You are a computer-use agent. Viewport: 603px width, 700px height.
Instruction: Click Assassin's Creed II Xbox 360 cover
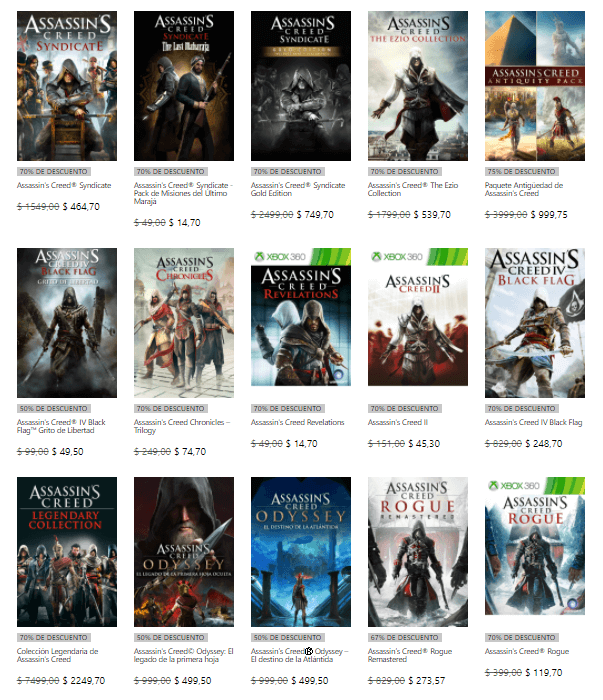point(418,323)
